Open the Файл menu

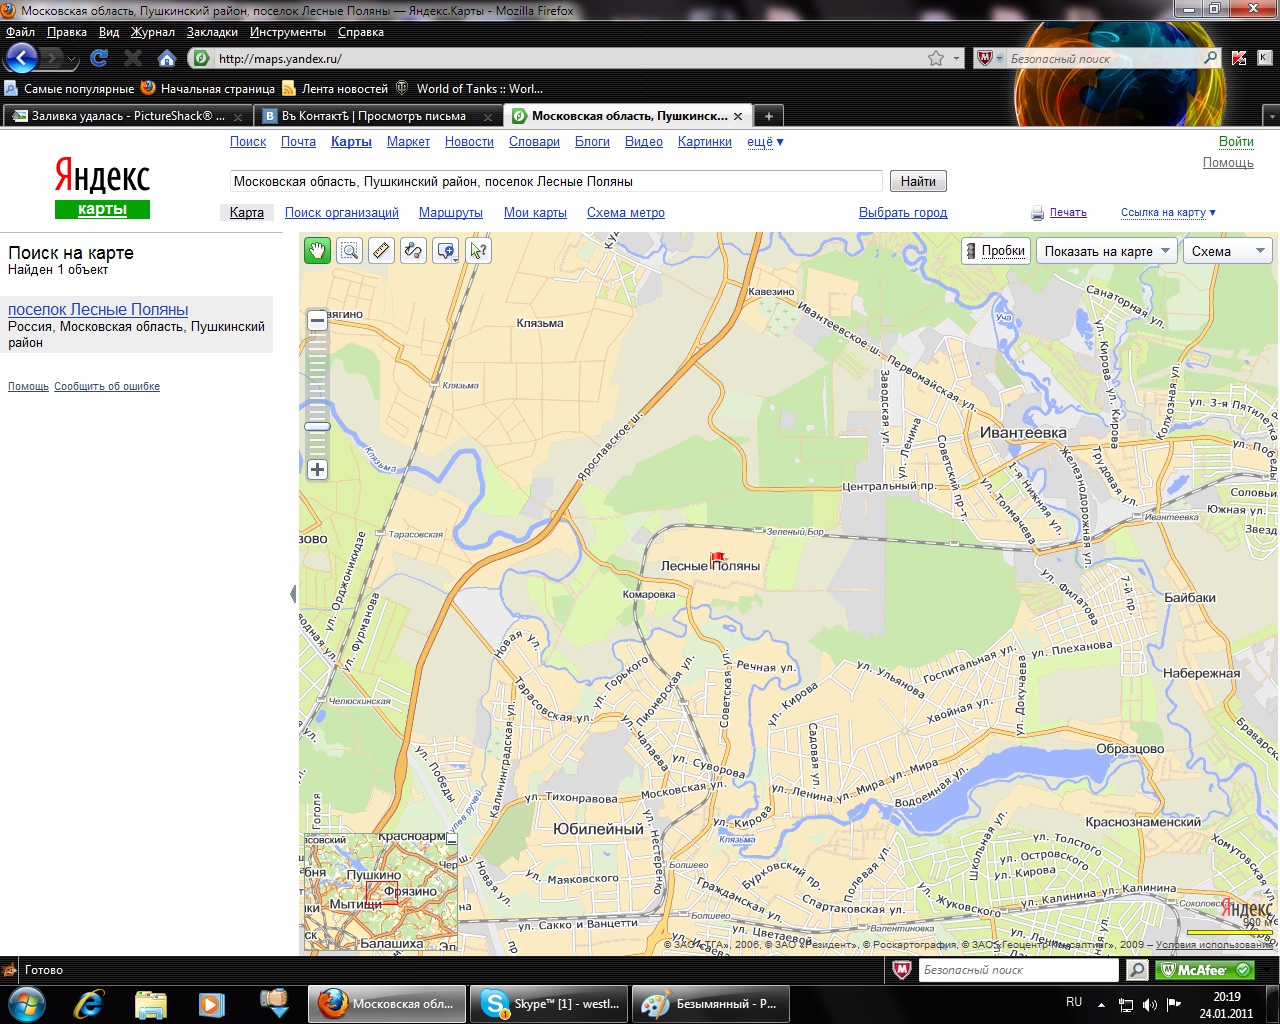21,32
